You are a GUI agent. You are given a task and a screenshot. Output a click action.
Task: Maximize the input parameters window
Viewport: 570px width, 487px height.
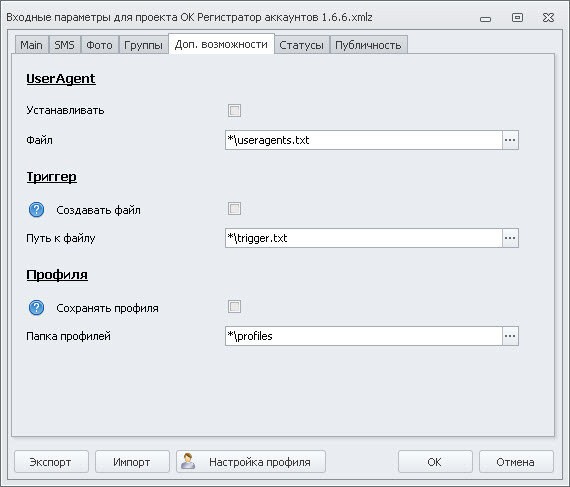click(x=517, y=17)
